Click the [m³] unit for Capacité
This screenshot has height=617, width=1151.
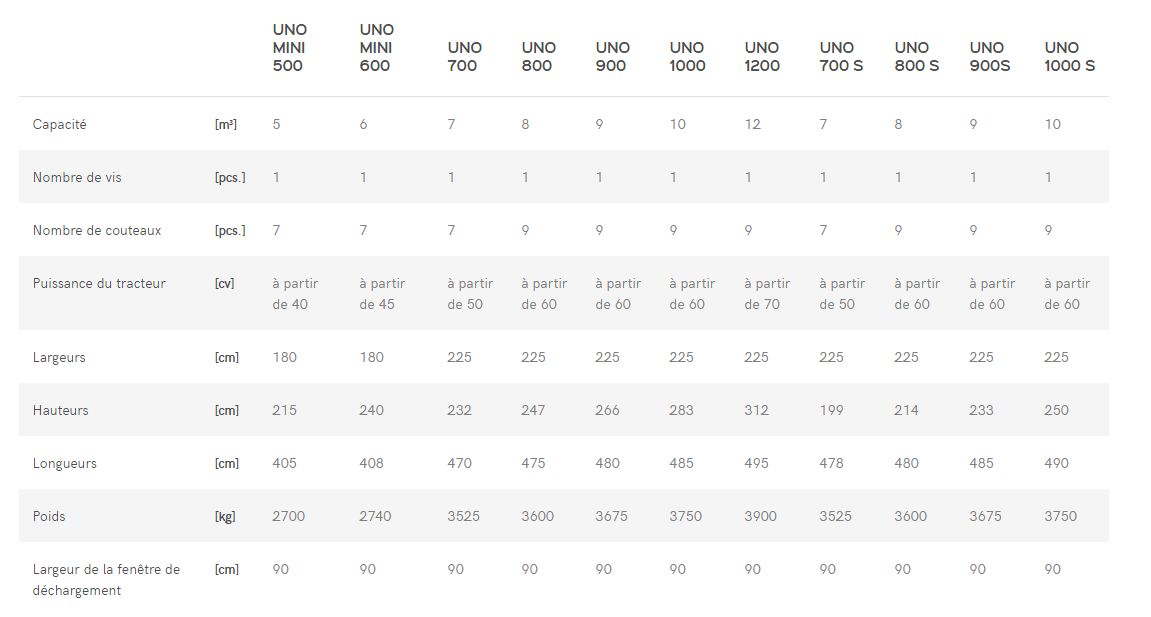(226, 125)
